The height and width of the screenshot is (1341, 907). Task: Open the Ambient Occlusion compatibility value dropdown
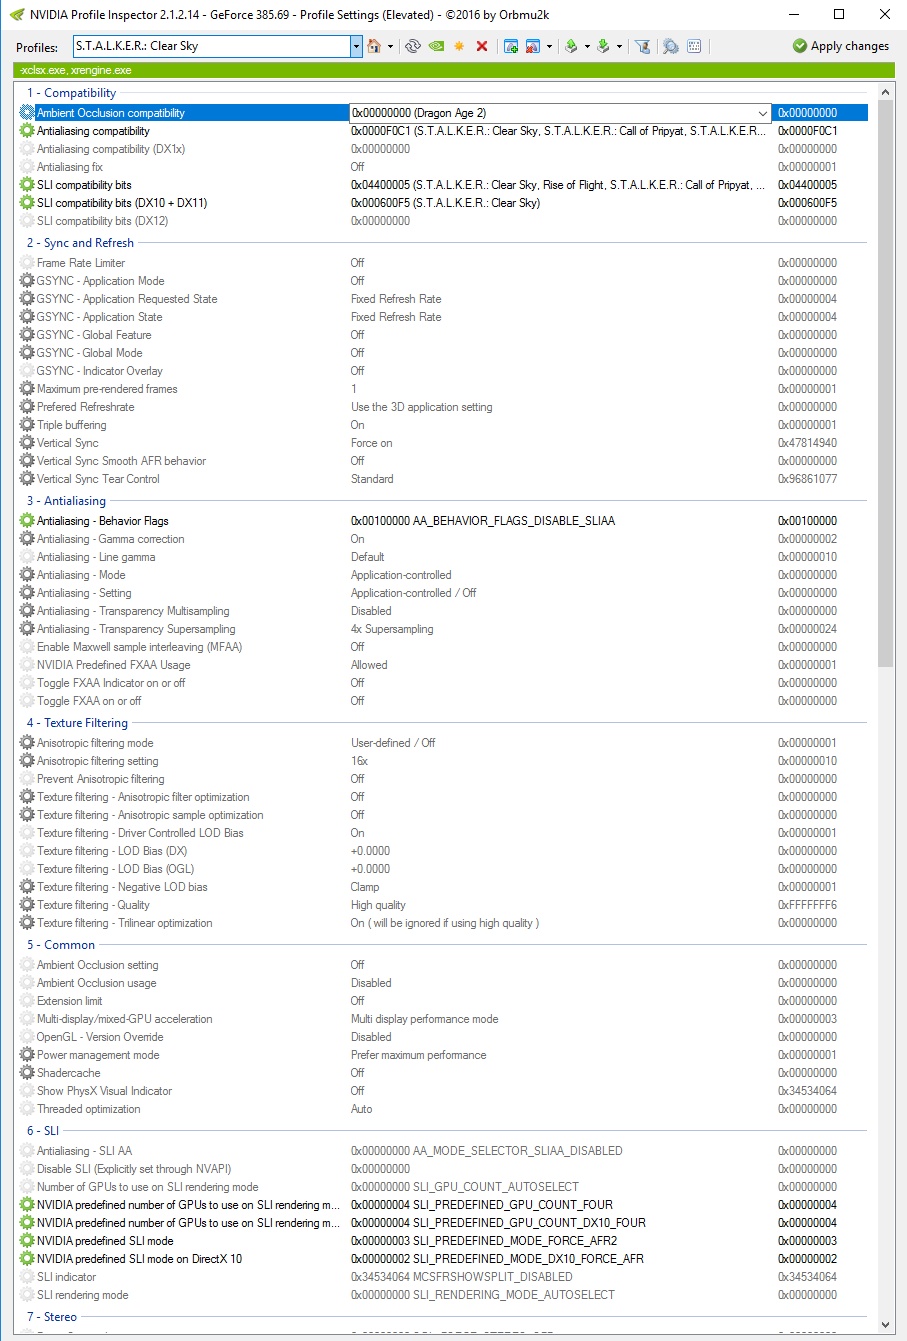pos(763,113)
